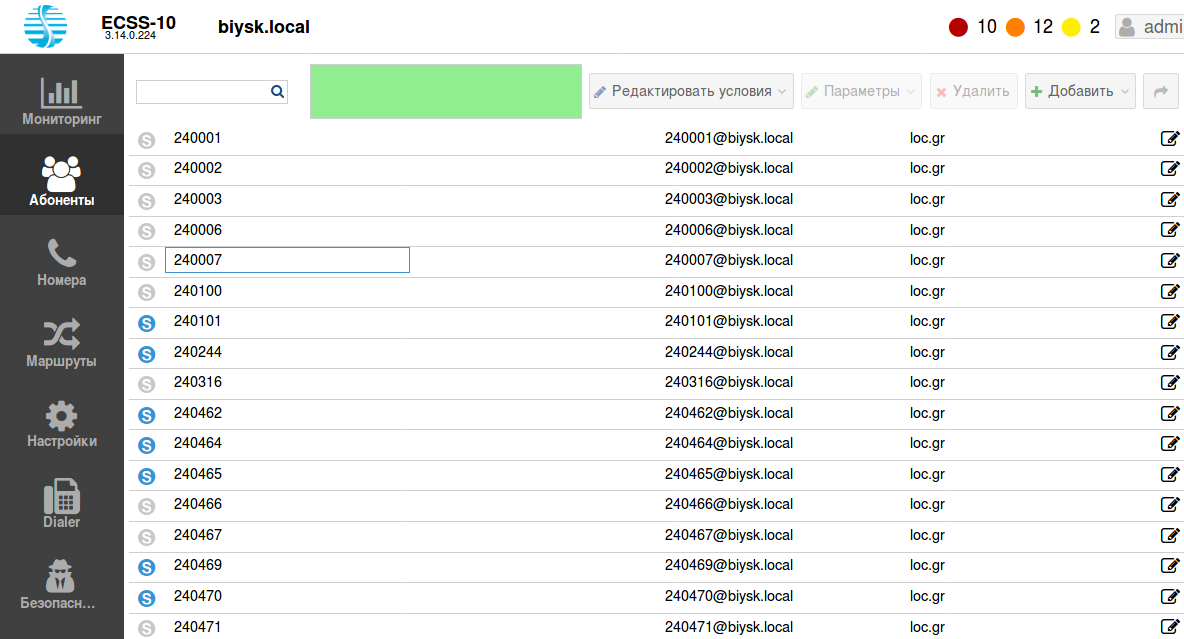This screenshot has height=639, width=1184.
Task: Open edit for subscriber 240001
Action: tap(1169, 139)
